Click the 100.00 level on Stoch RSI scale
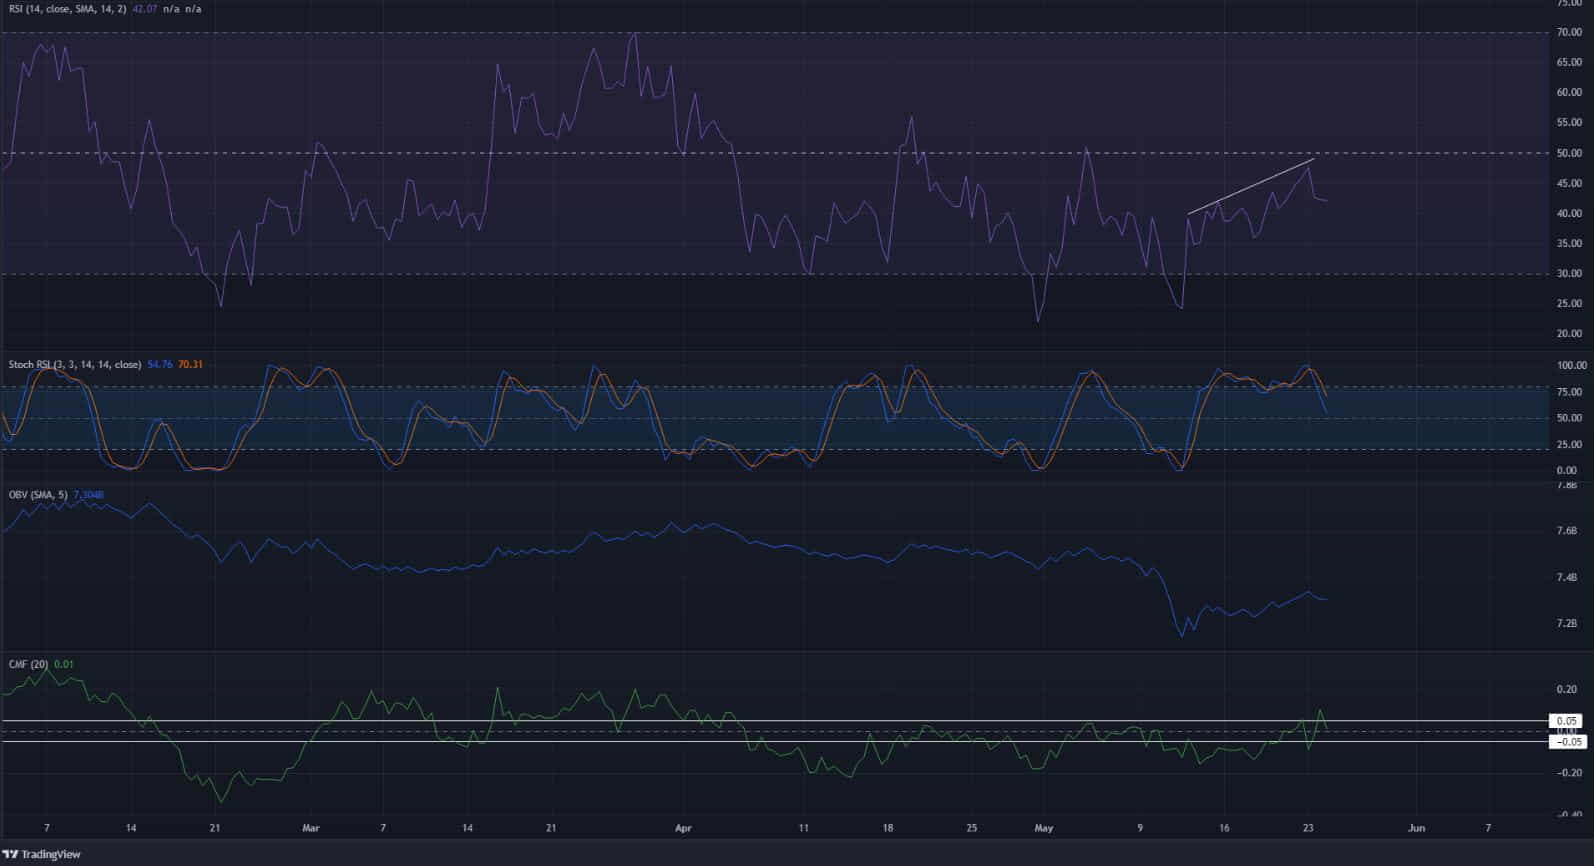Image resolution: width=1594 pixels, height=866 pixels. coord(1571,366)
